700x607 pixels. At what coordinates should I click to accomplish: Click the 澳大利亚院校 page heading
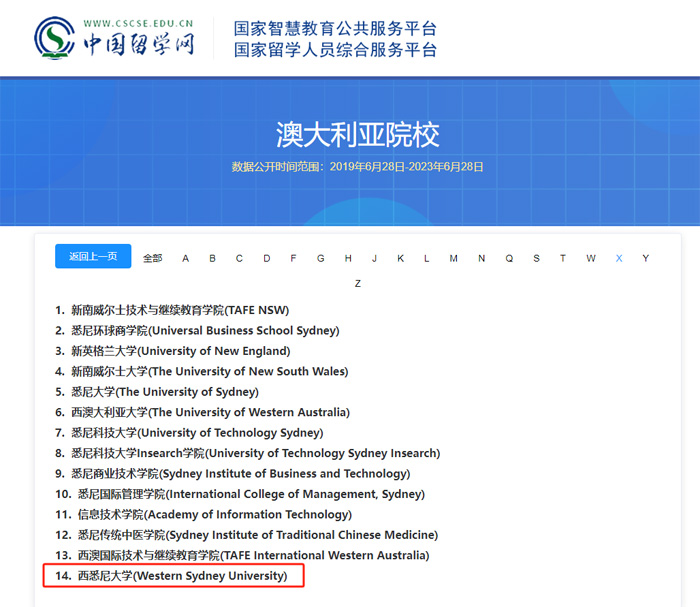[358, 134]
